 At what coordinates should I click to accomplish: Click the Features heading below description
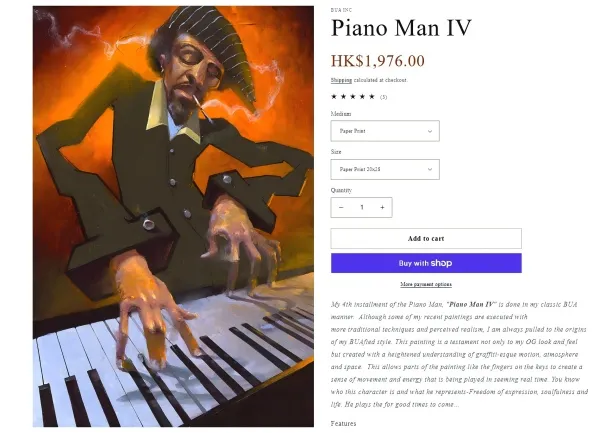(343, 423)
